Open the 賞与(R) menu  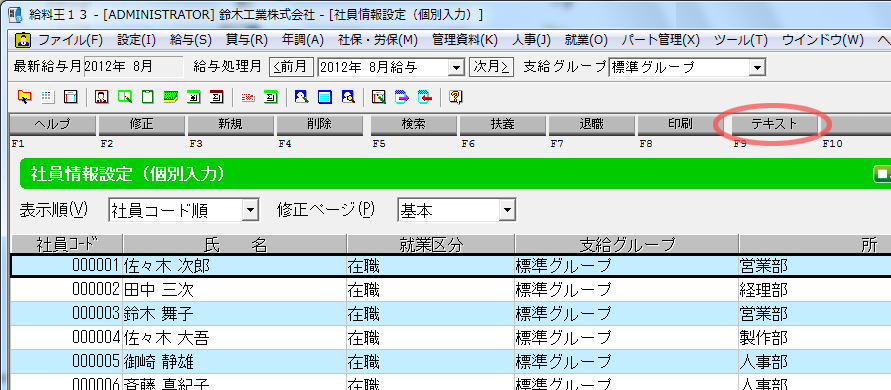pyautogui.click(x=246, y=40)
